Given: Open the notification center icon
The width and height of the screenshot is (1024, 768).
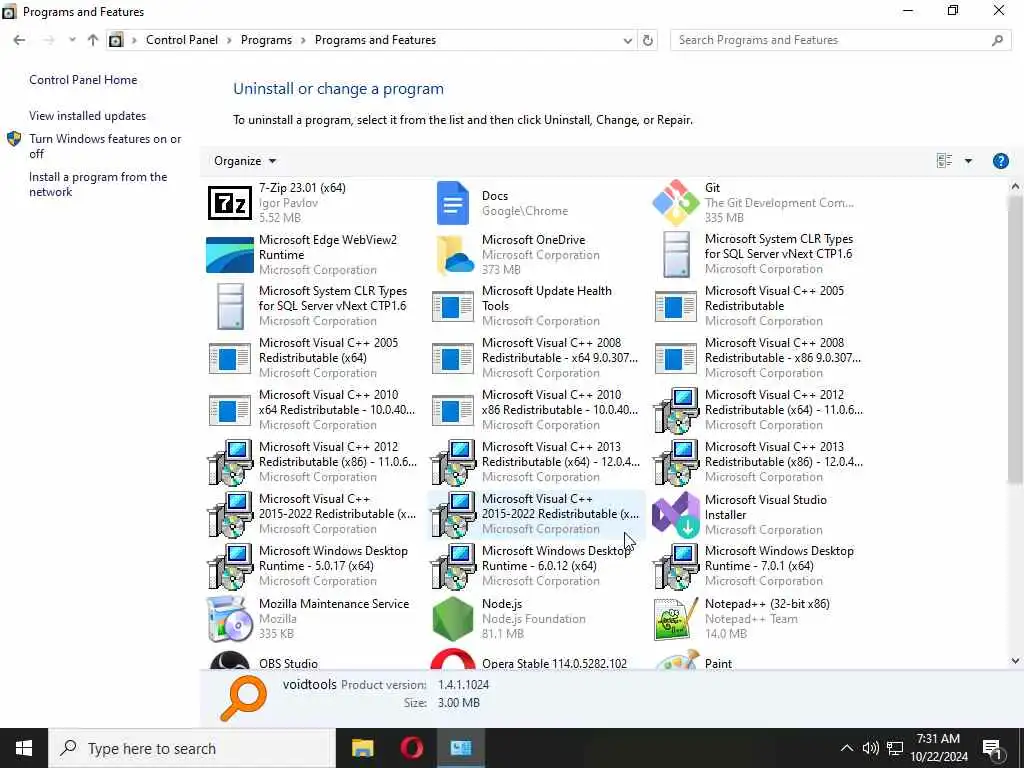Looking at the screenshot, I should pyautogui.click(x=992, y=748).
